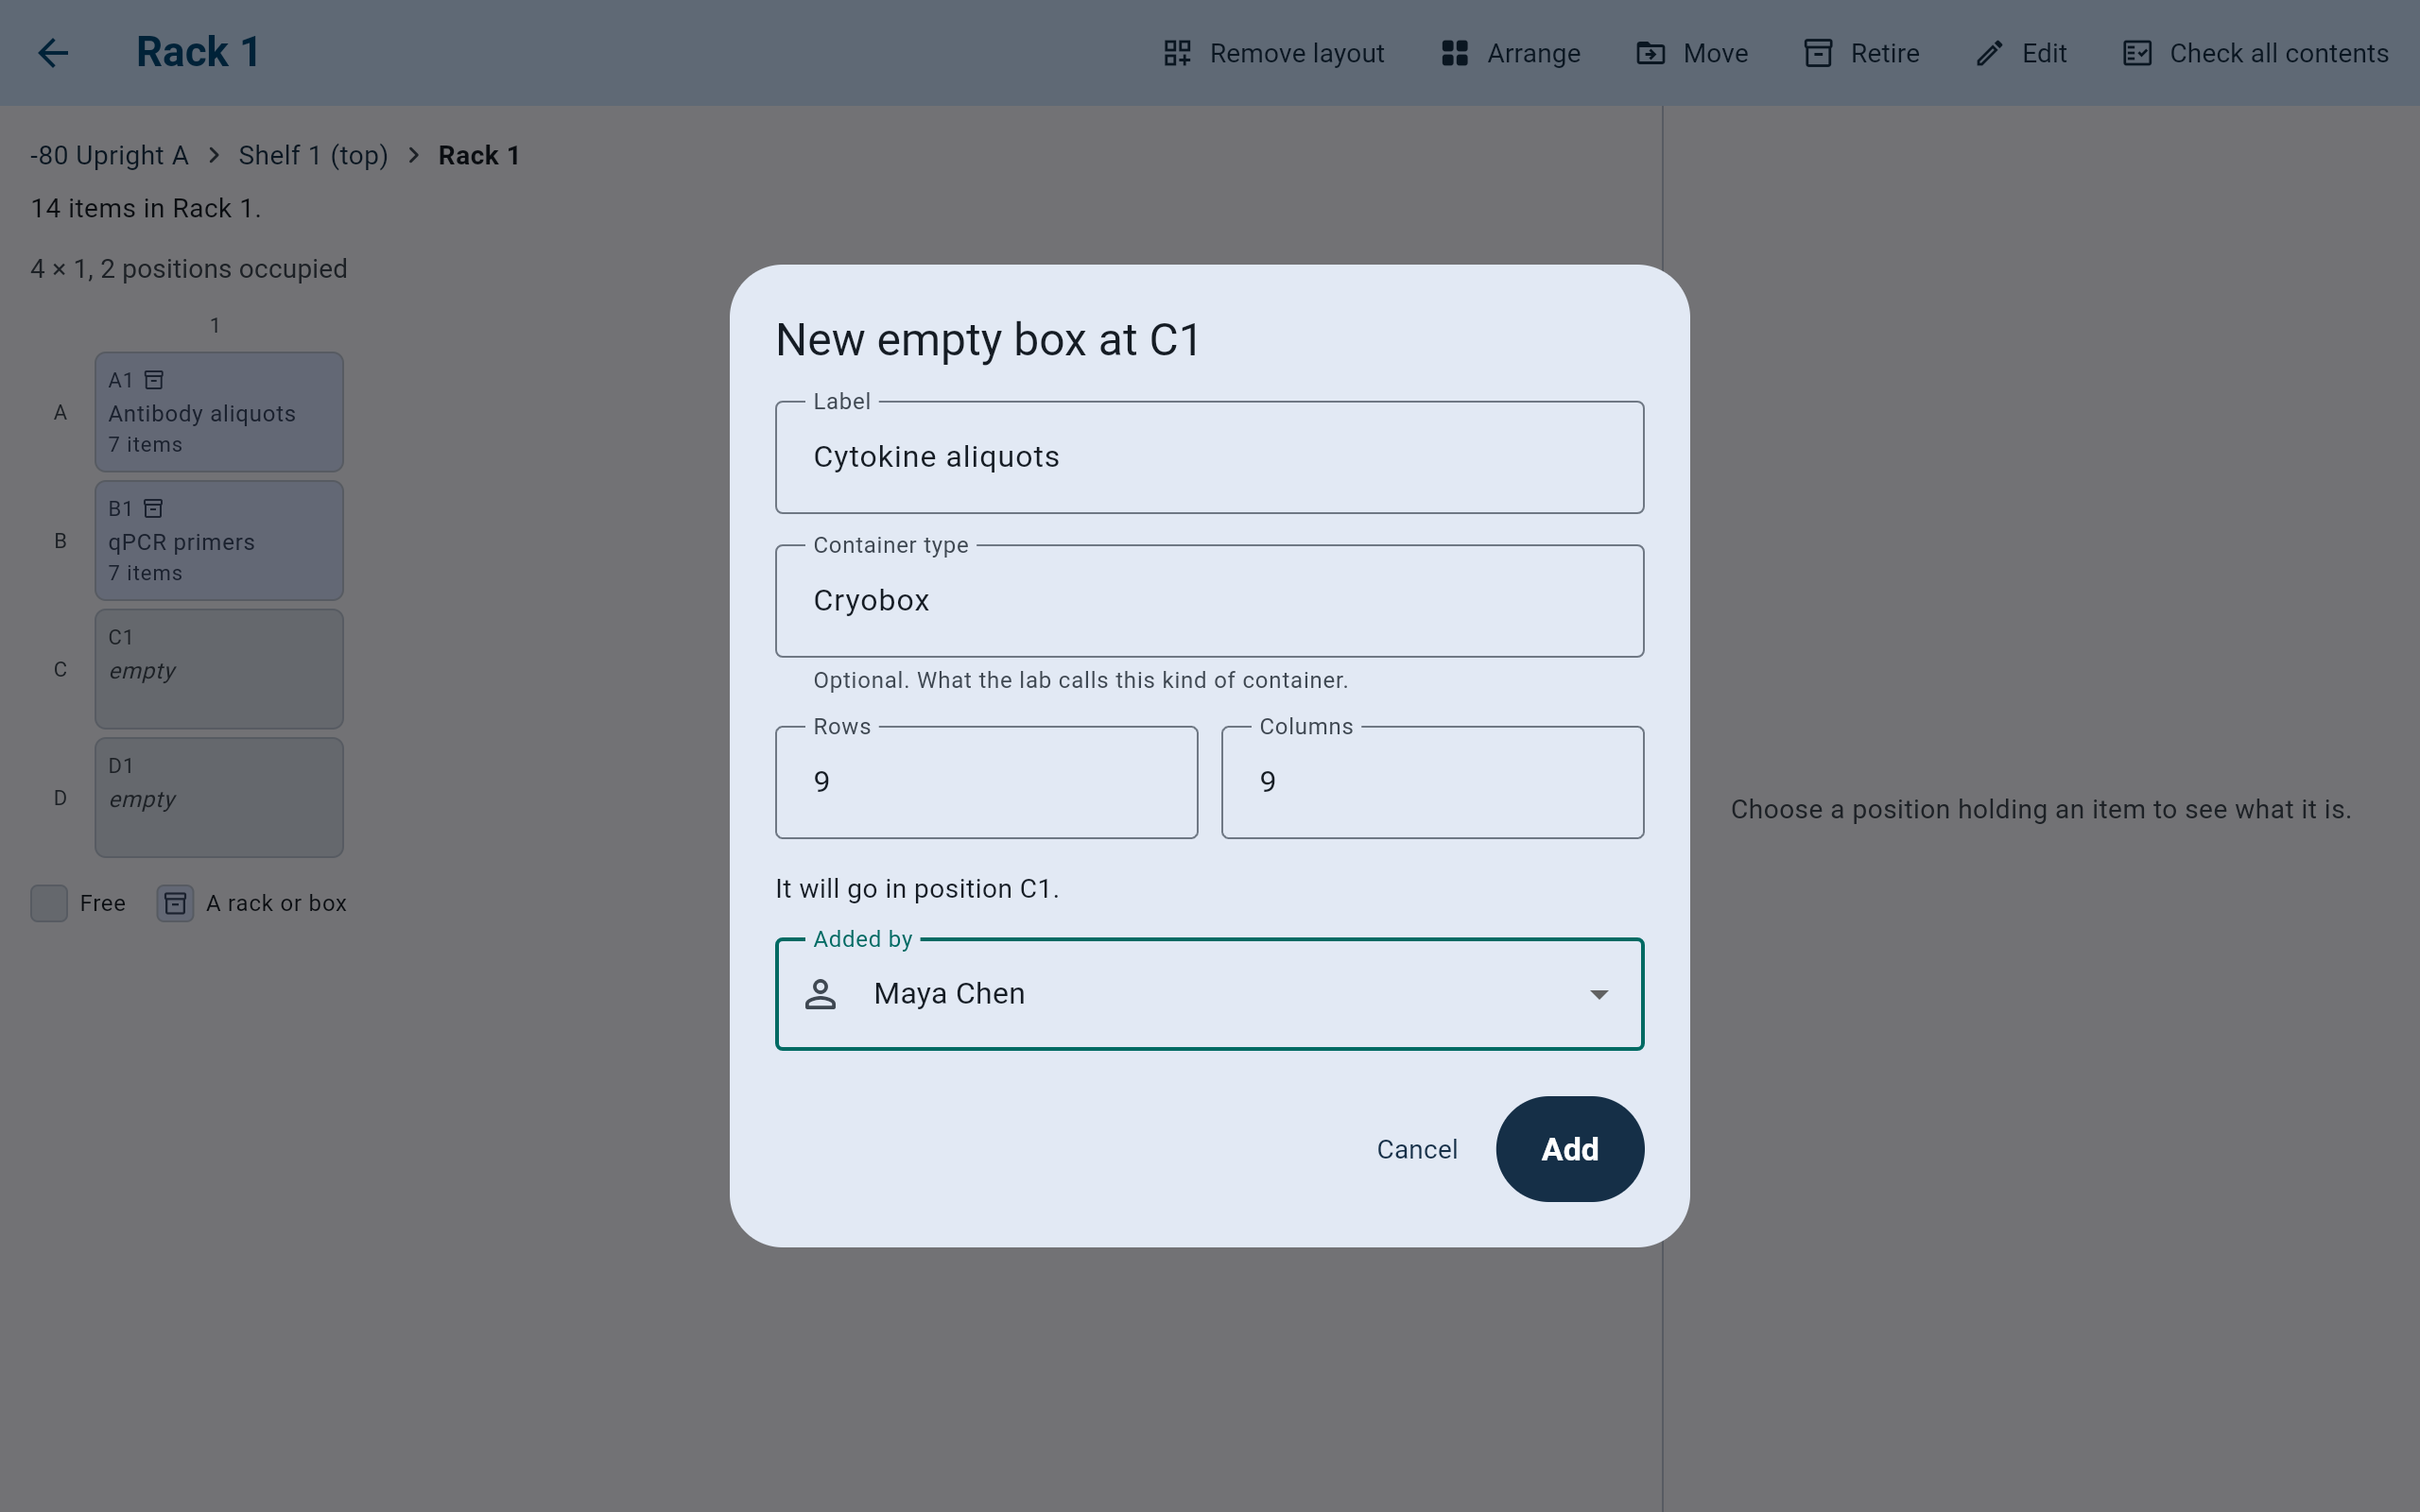Open the Arrange action
This screenshot has height=1512, width=2420.
(1511, 53)
